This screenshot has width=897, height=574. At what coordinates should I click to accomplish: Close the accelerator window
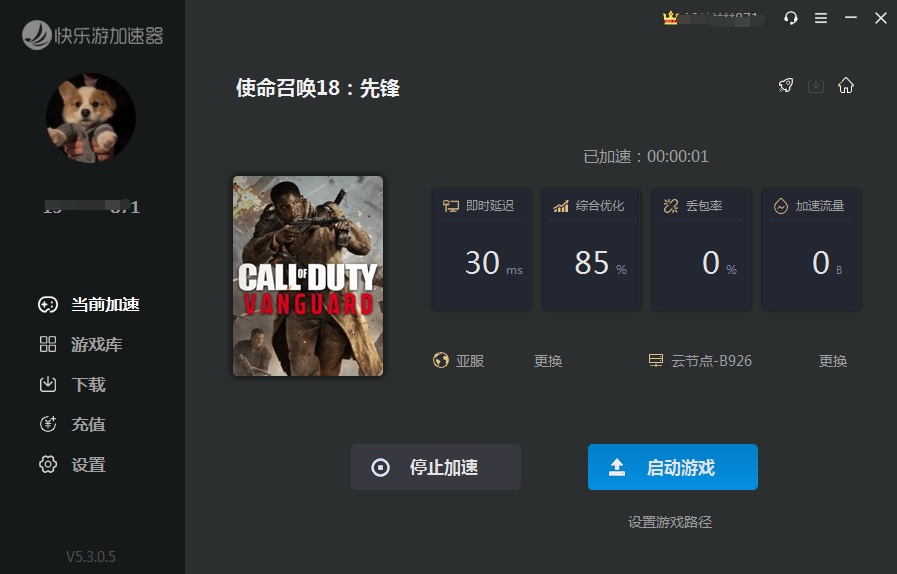tap(881, 18)
